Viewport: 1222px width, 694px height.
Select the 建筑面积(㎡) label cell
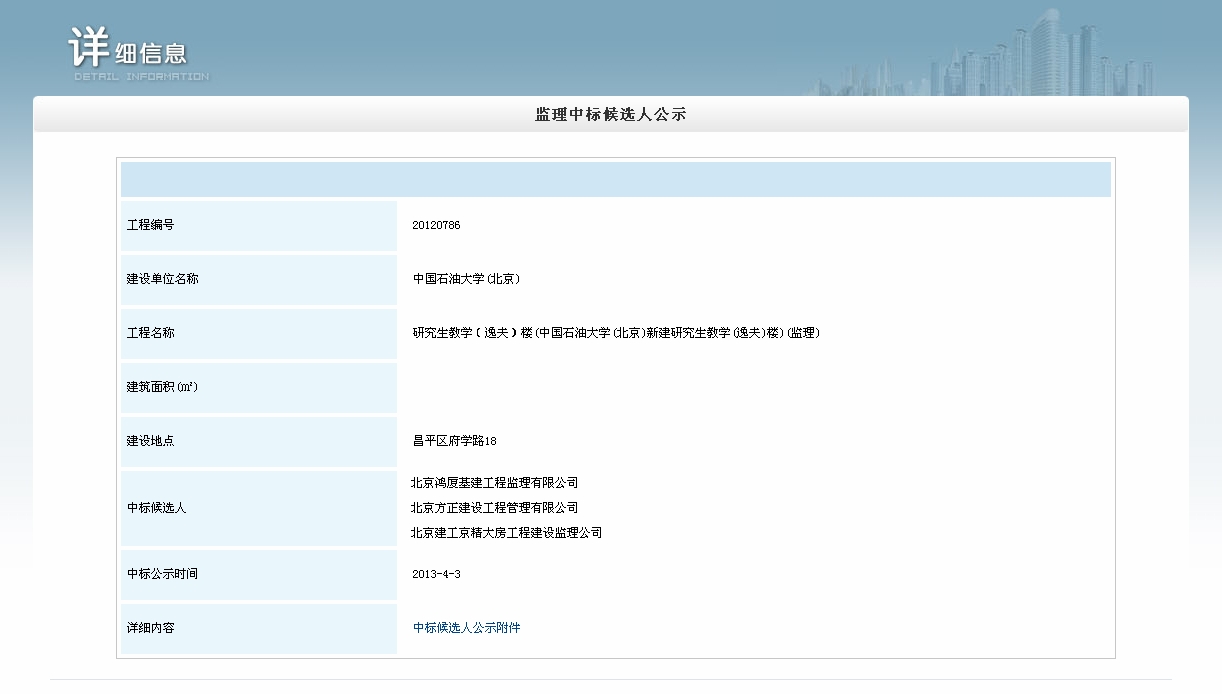point(259,387)
